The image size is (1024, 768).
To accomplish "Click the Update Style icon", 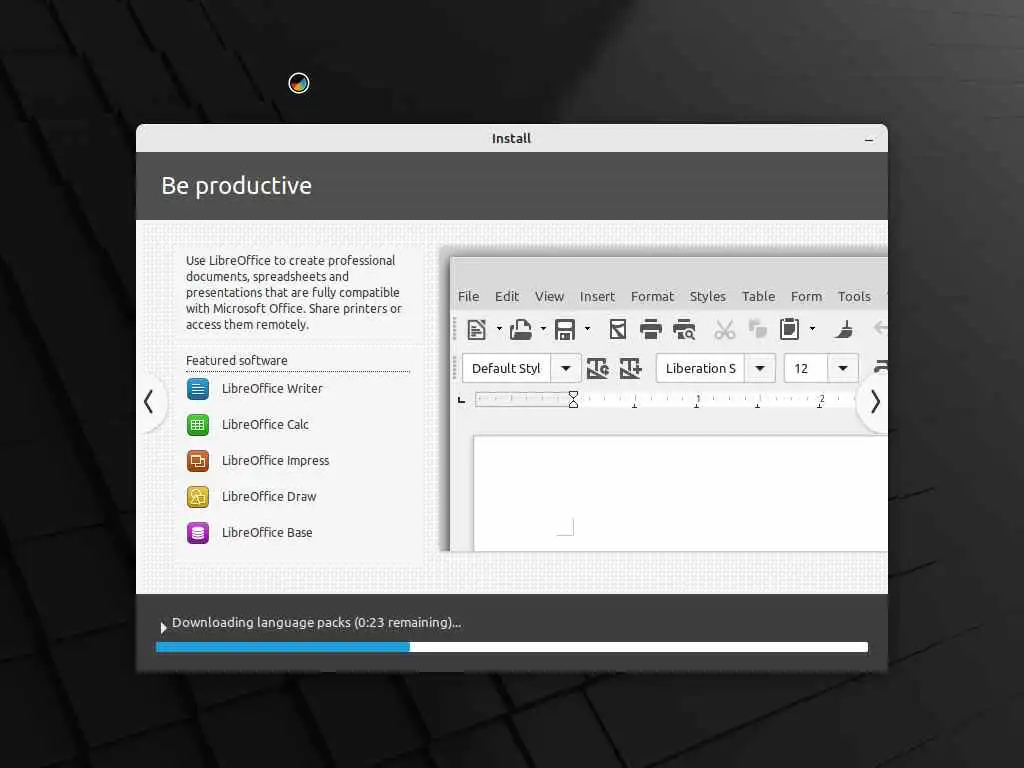I will point(598,368).
